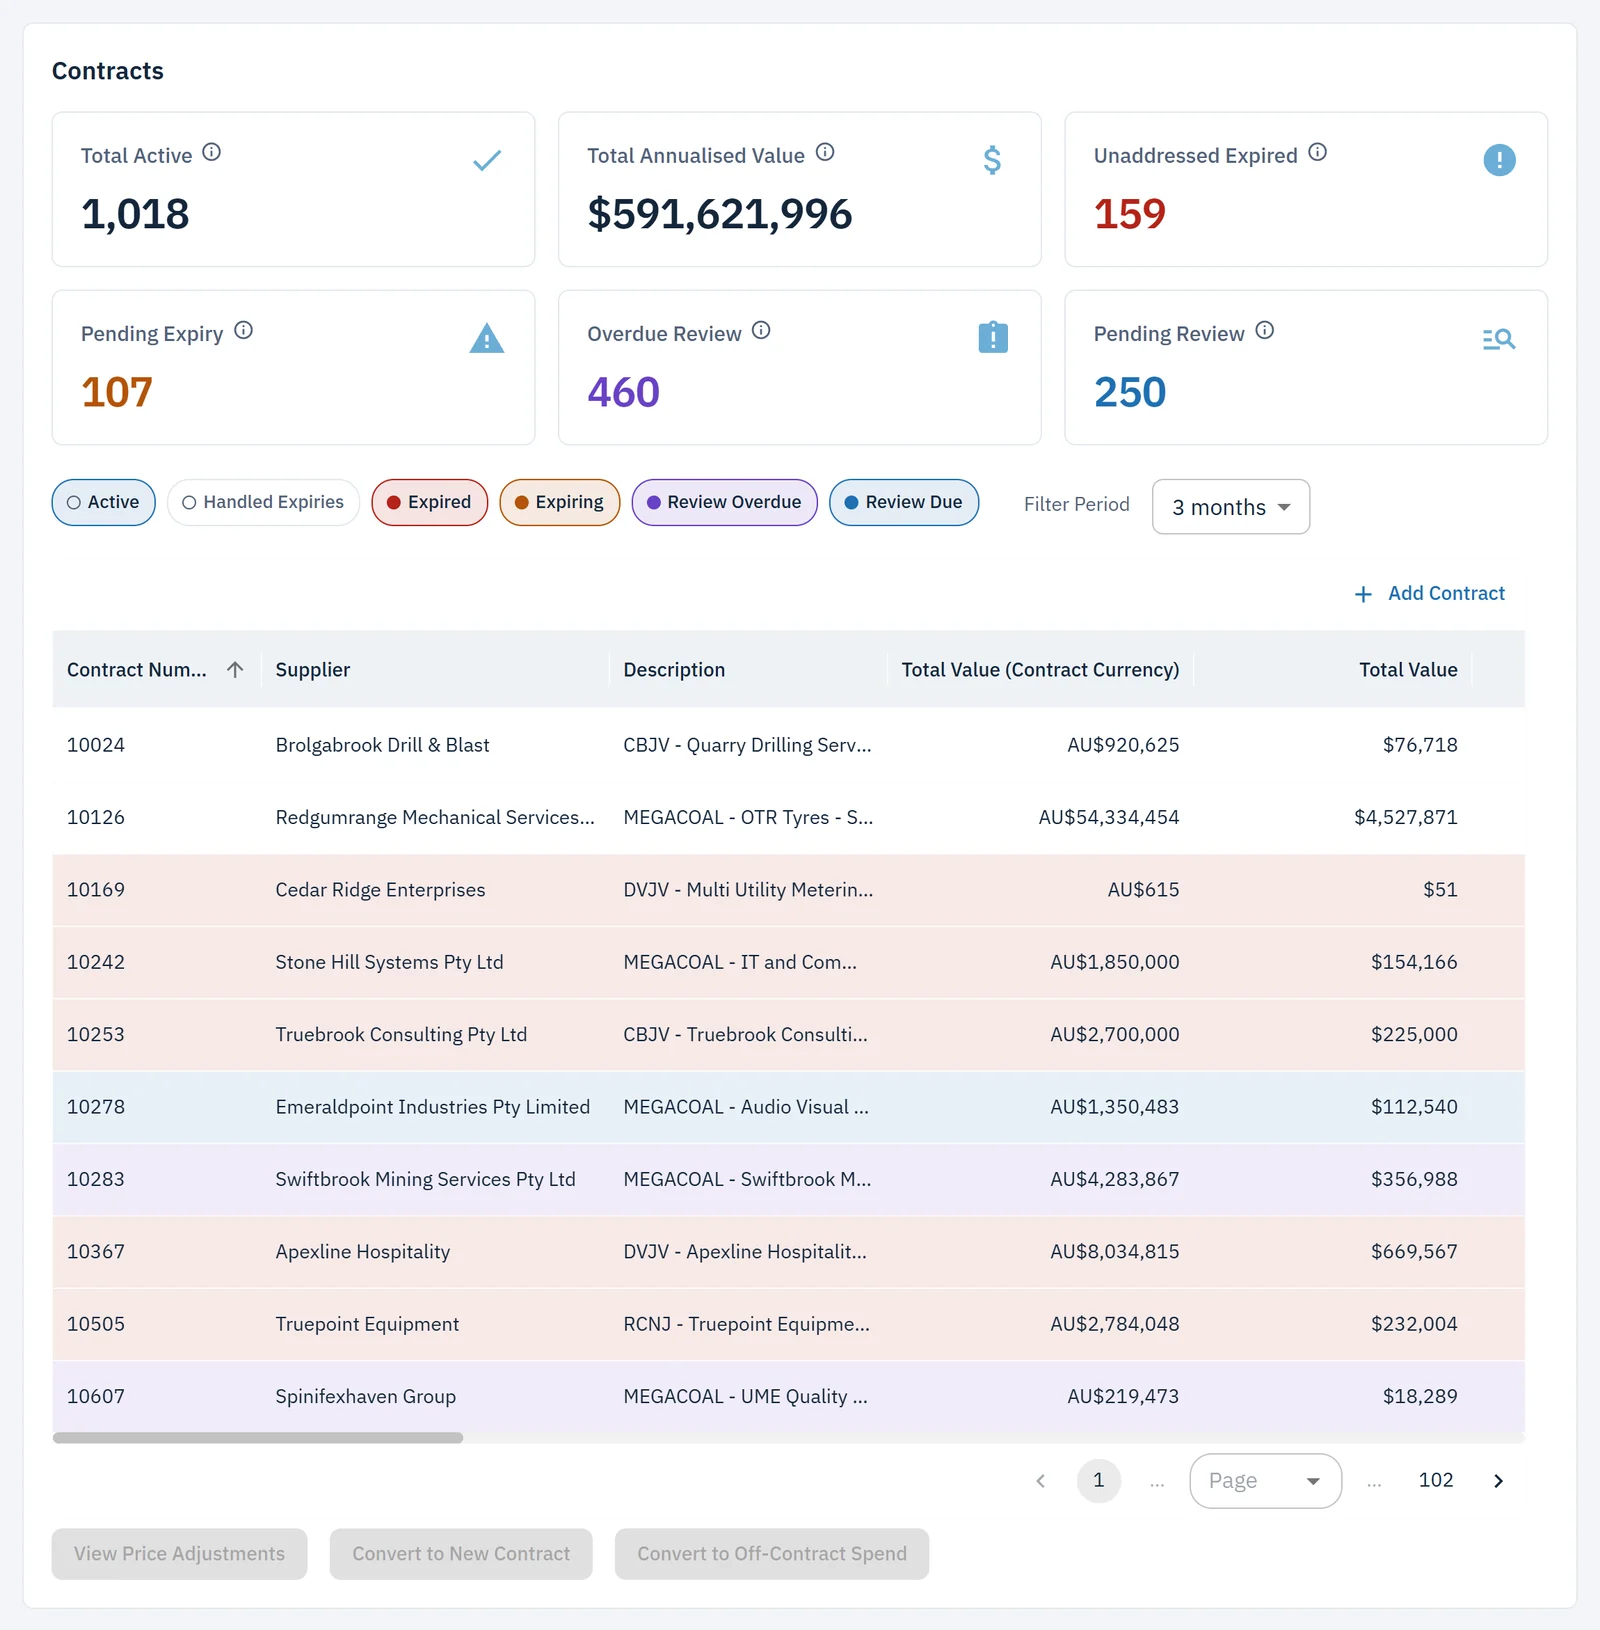1600x1630 pixels.
Task: Click View Price Adjustments button
Action: (x=180, y=1554)
